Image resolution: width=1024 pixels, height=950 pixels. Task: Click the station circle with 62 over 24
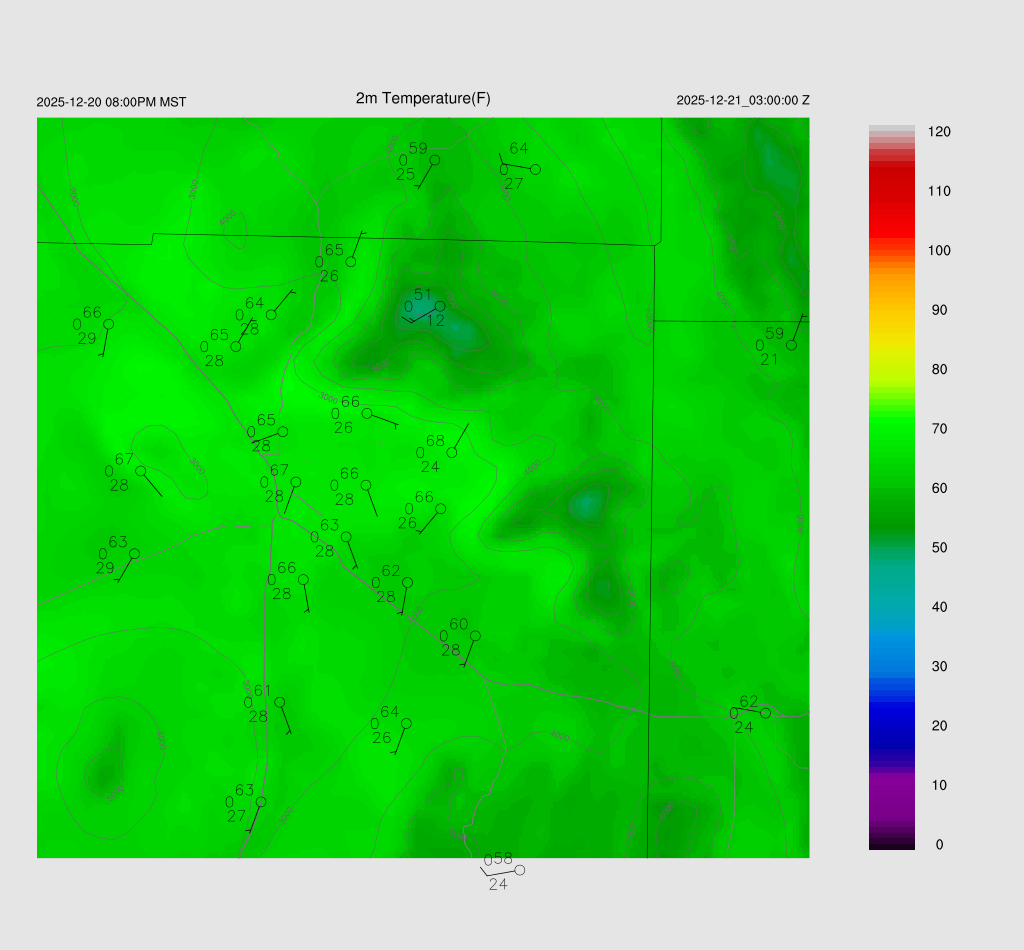point(765,713)
